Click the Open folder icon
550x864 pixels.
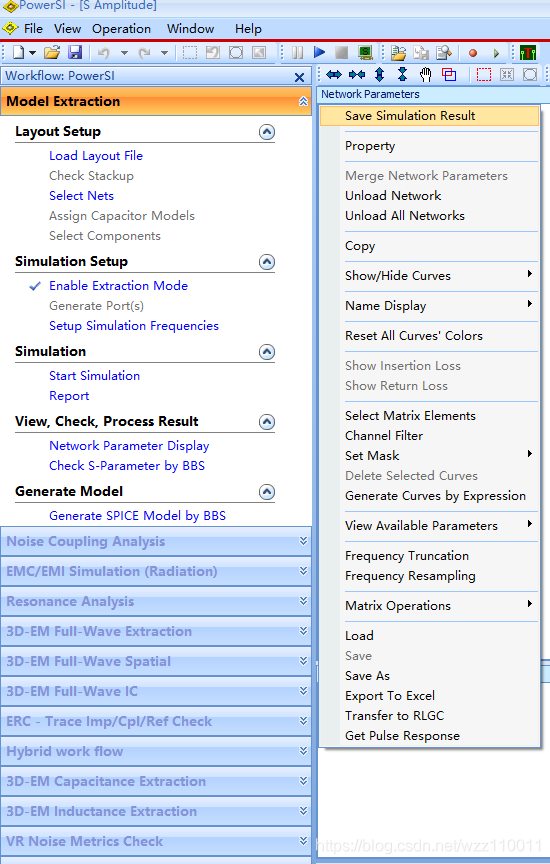52,53
